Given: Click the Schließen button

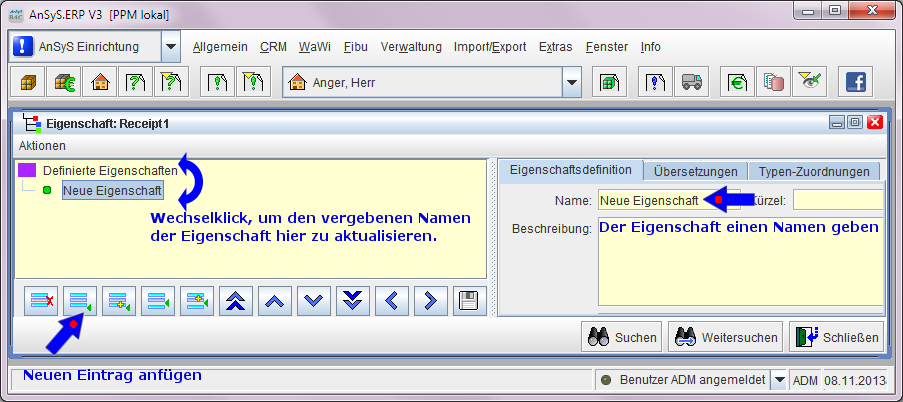Looking at the screenshot, I should (x=838, y=338).
